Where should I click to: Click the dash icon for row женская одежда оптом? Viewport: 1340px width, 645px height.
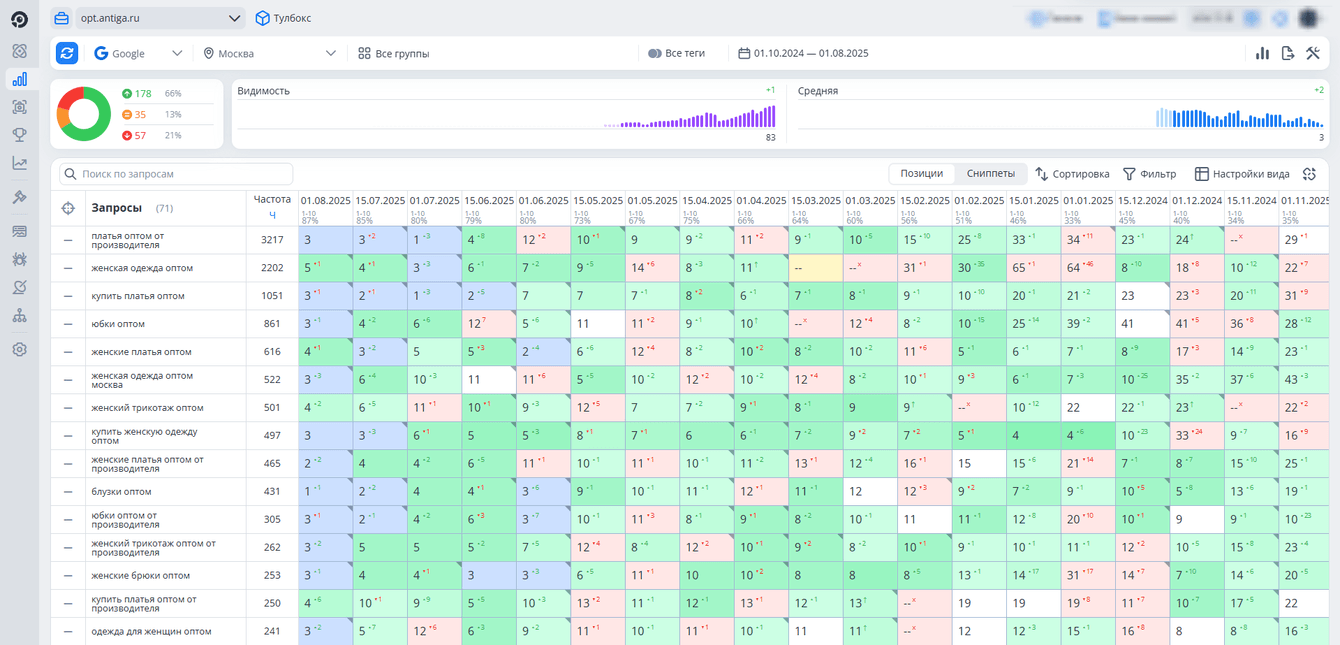coord(68,268)
